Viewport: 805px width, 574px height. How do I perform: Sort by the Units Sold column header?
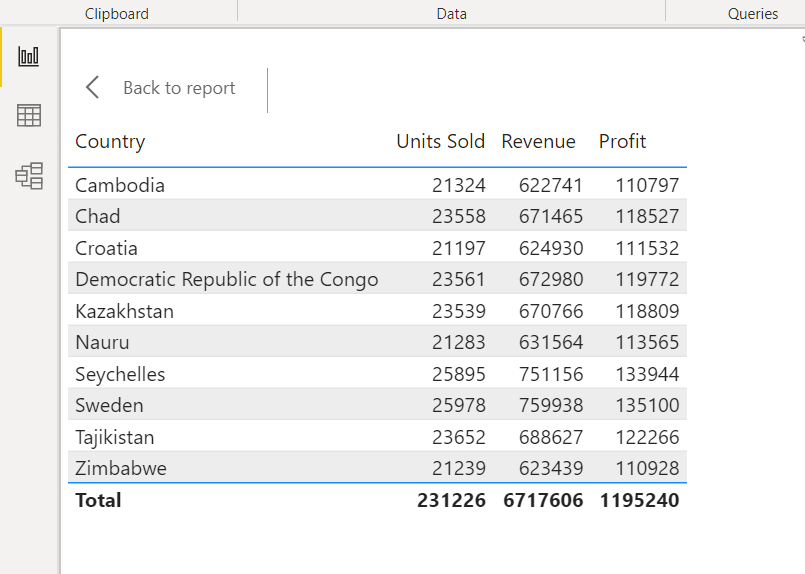pyautogui.click(x=440, y=141)
